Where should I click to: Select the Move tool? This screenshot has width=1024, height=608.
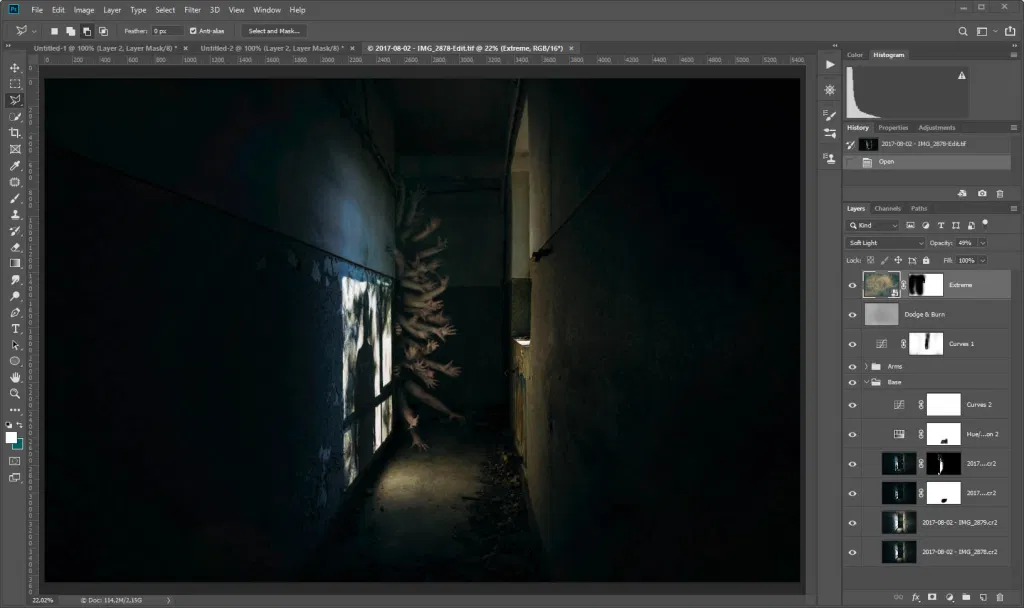pyautogui.click(x=15, y=68)
